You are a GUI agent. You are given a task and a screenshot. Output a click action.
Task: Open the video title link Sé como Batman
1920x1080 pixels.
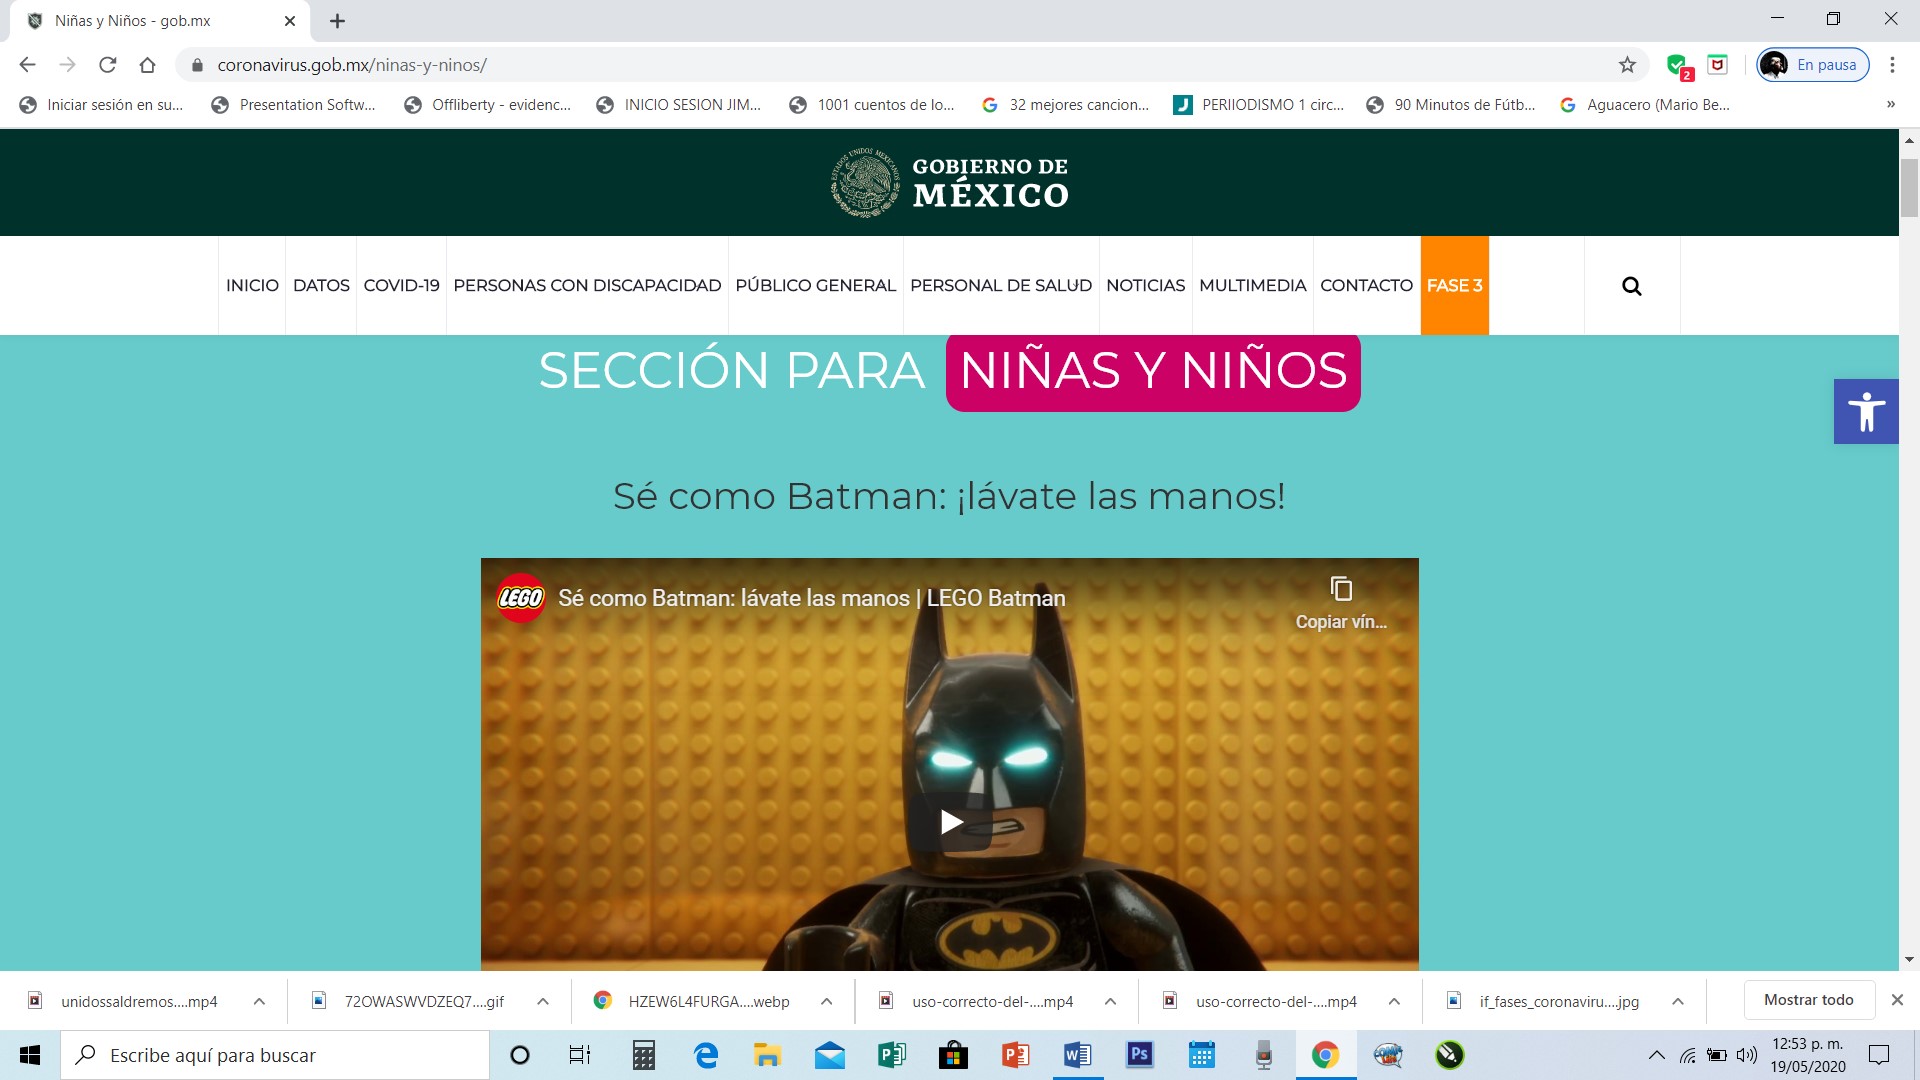[x=811, y=598]
